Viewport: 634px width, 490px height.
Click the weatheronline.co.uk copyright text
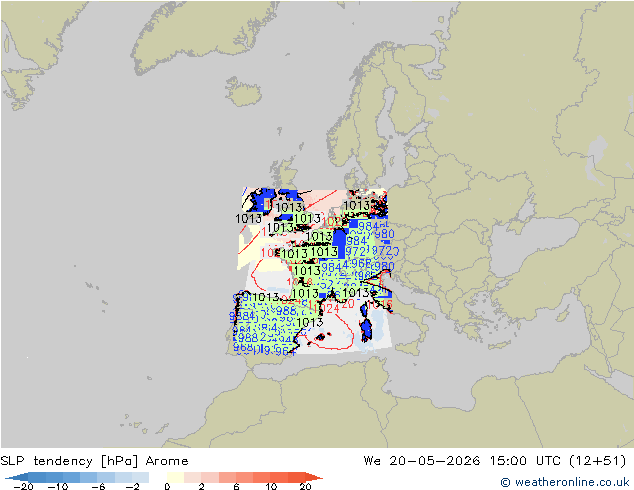(564, 482)
